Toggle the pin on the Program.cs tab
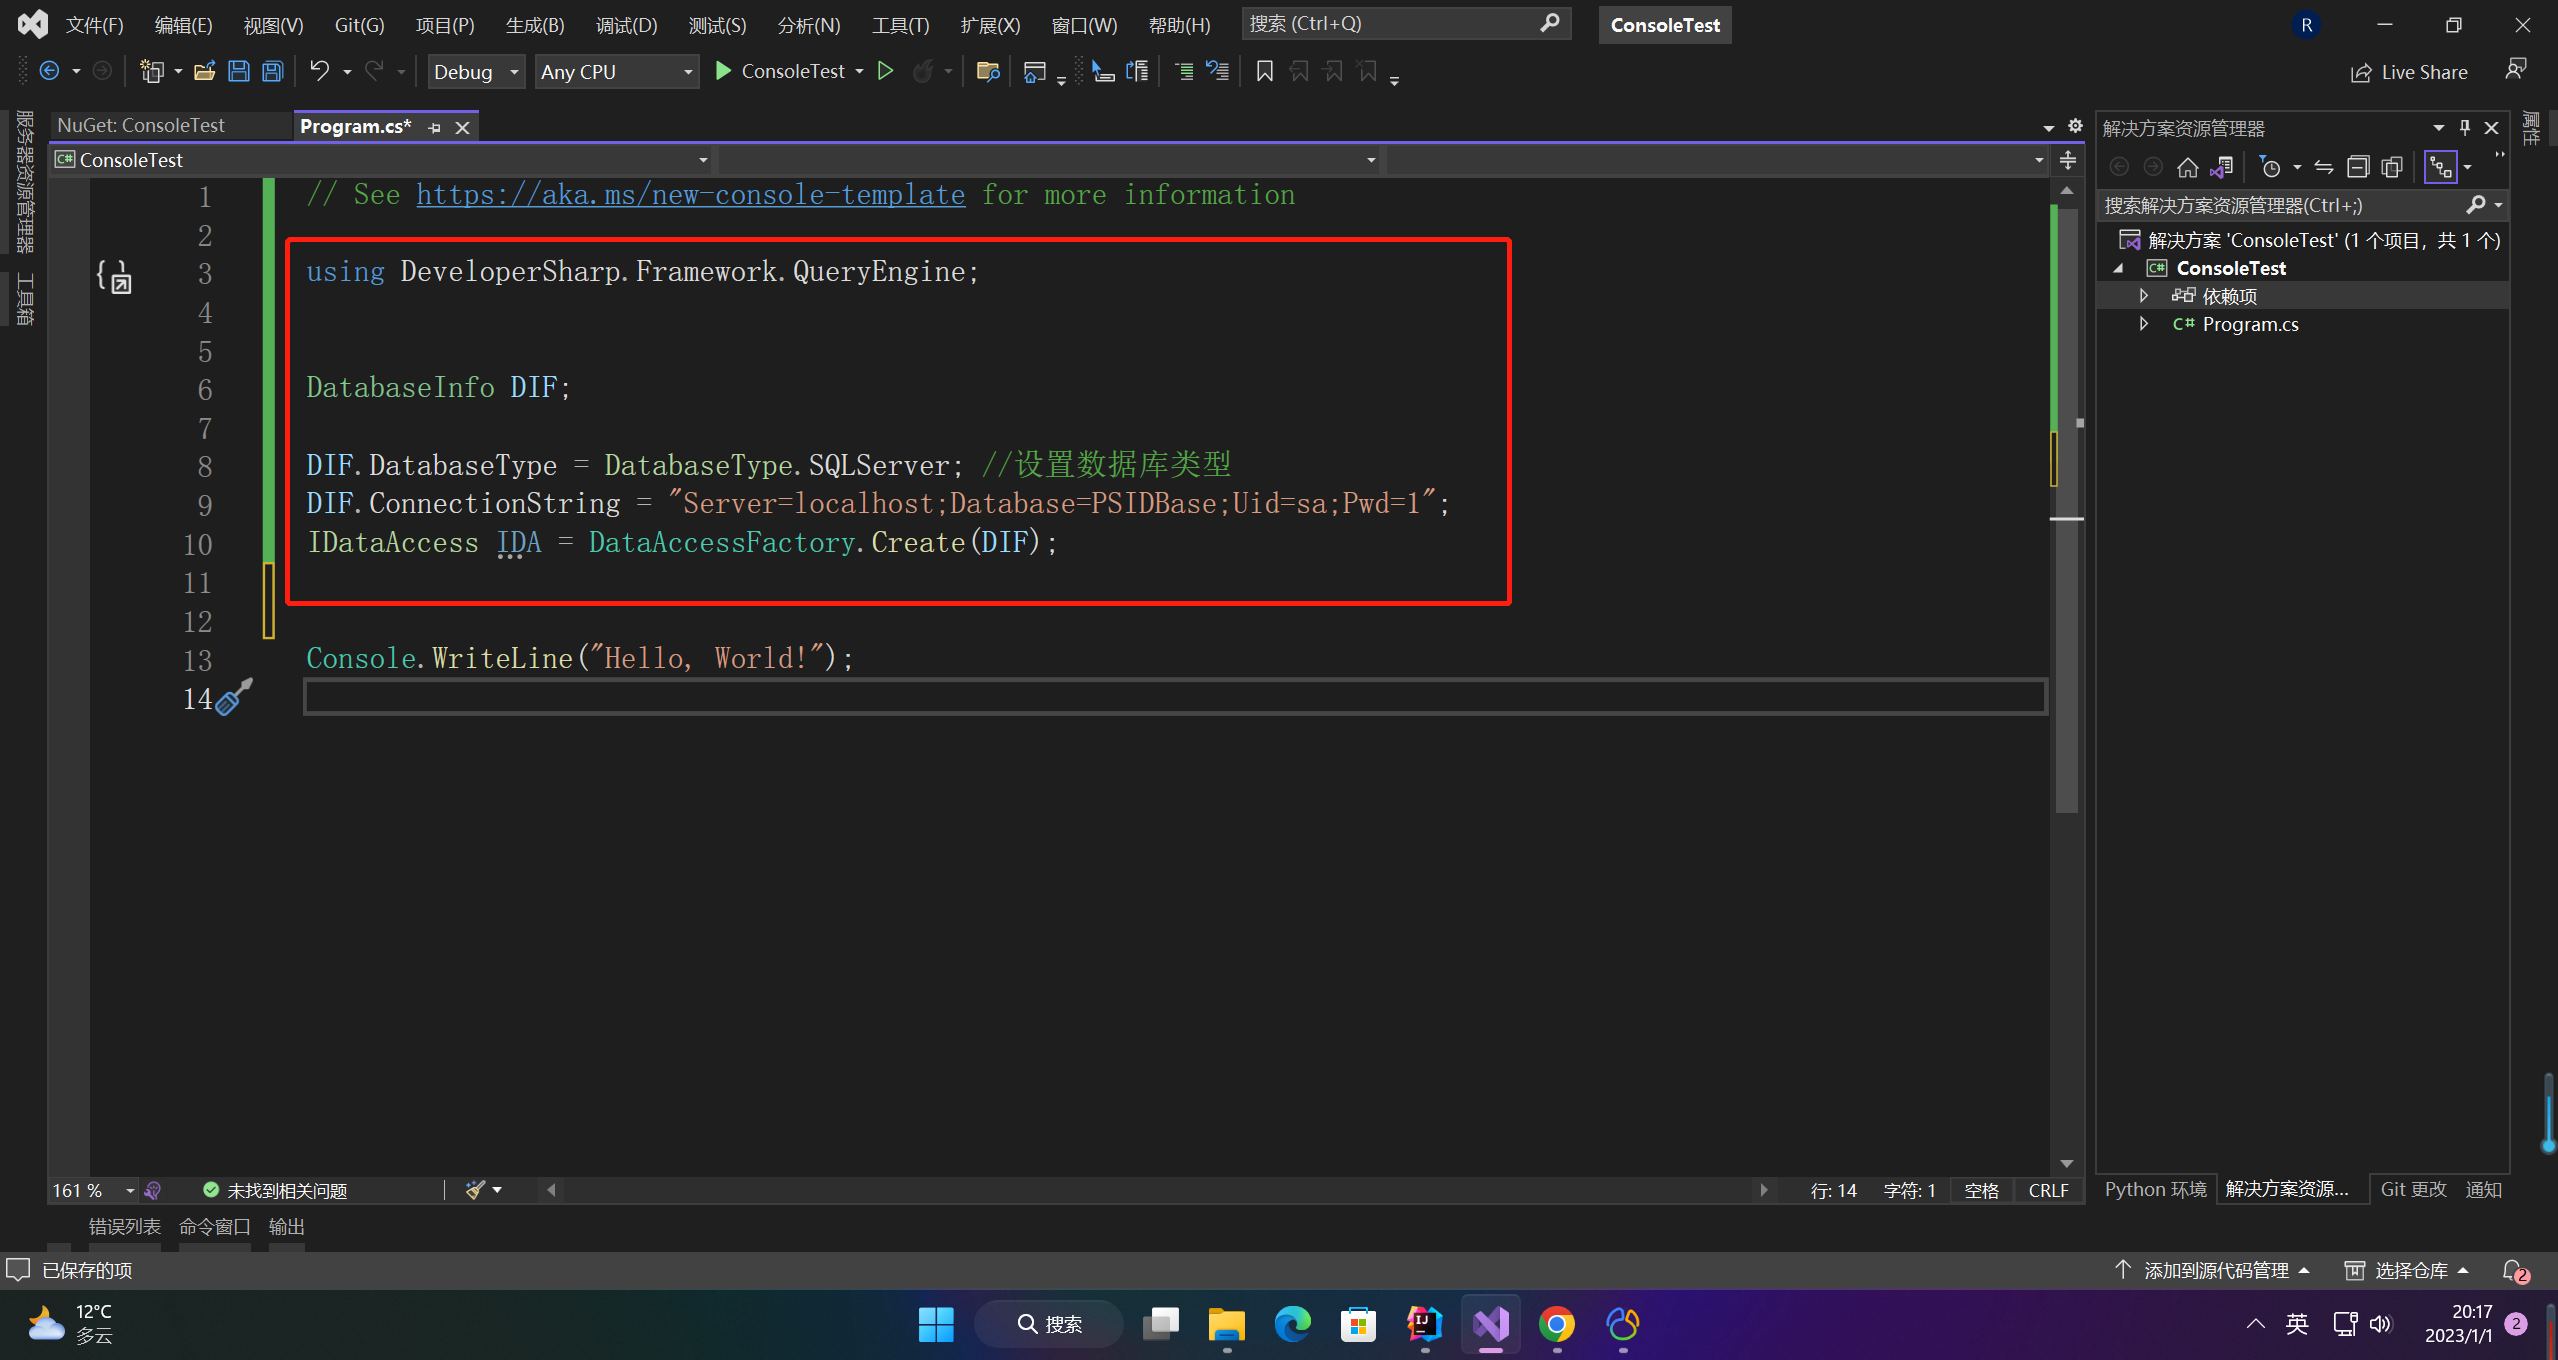The image size is (2558, 1360). (x=434, y=127)
